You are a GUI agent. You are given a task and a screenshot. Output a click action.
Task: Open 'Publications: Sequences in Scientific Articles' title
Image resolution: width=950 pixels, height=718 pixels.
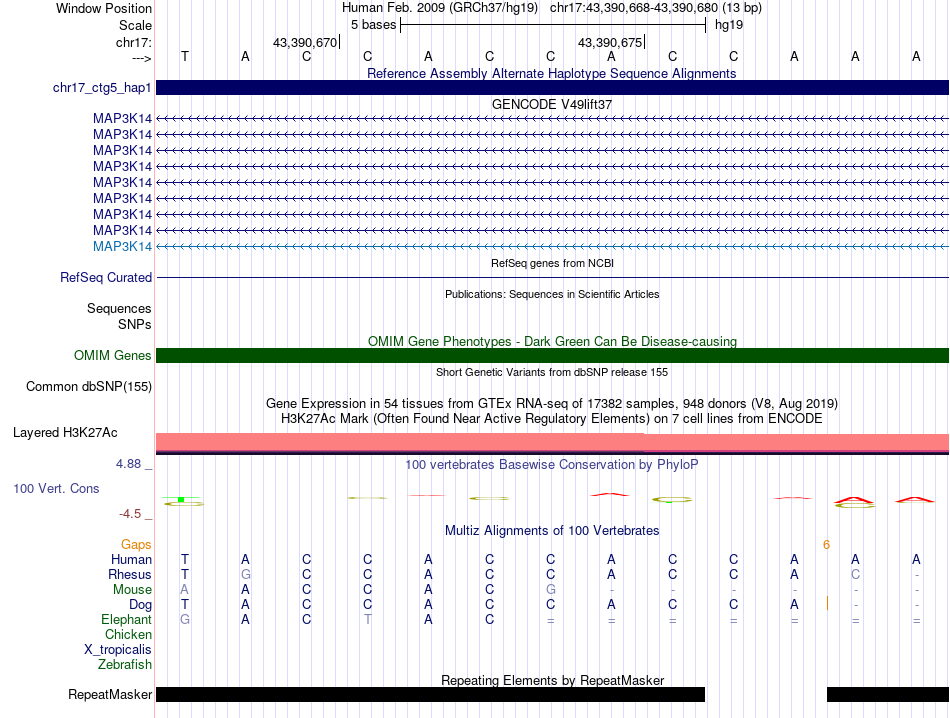point(552,294)
